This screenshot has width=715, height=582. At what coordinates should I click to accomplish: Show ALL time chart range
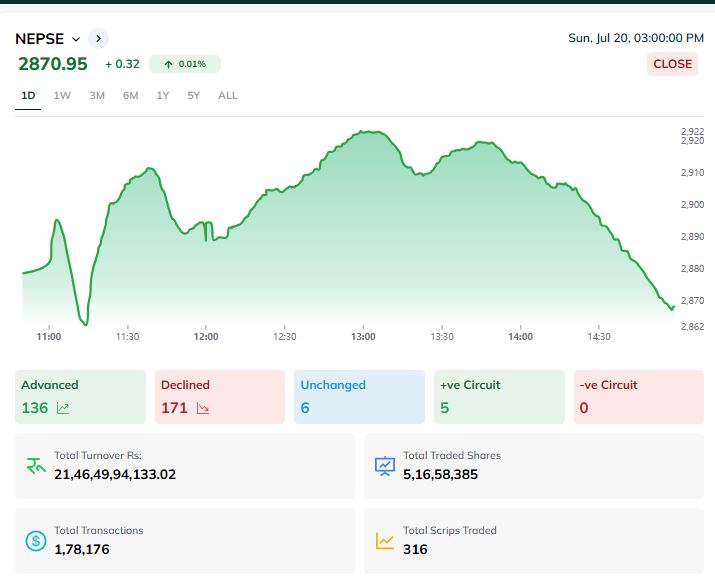click(228, 96)
